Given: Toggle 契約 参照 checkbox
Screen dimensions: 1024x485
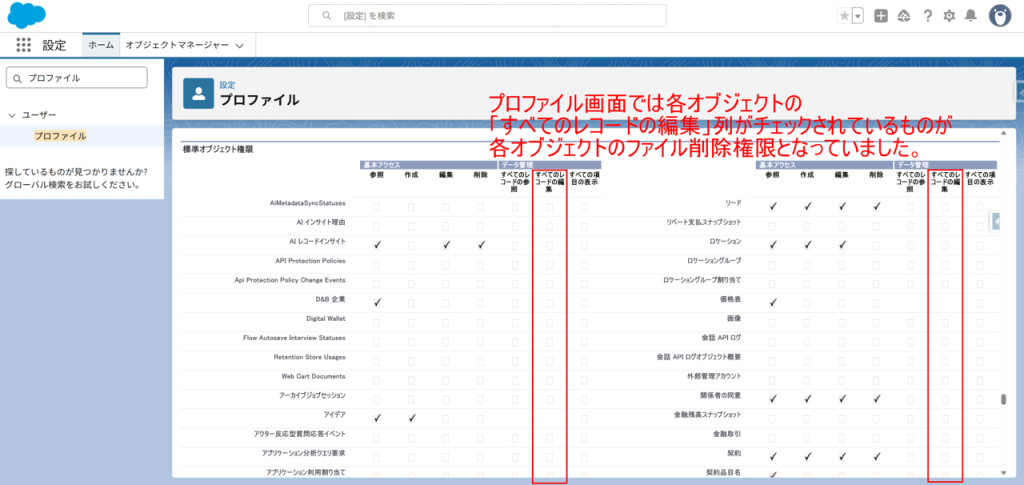Looking at the screenshot, I should [x=773, y=456].
